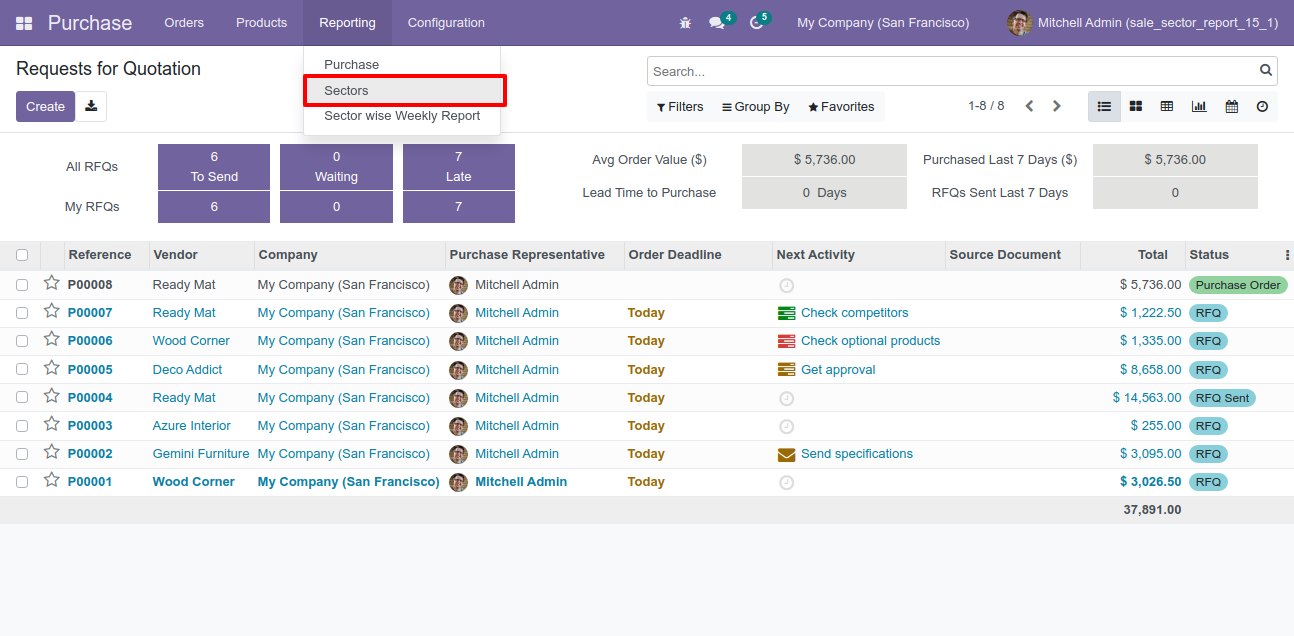Check the P00001 row checkbox
Screen dimensions: 1294x636
[22, 482]
